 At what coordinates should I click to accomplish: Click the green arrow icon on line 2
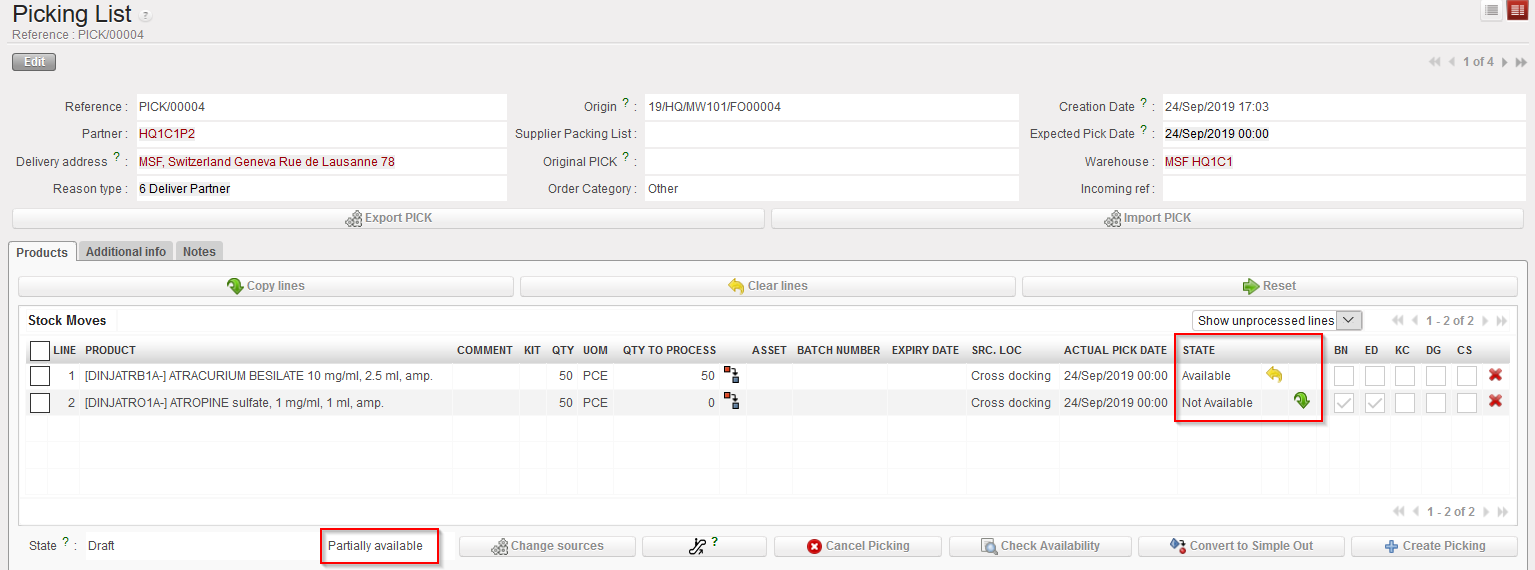[1301, 402]
